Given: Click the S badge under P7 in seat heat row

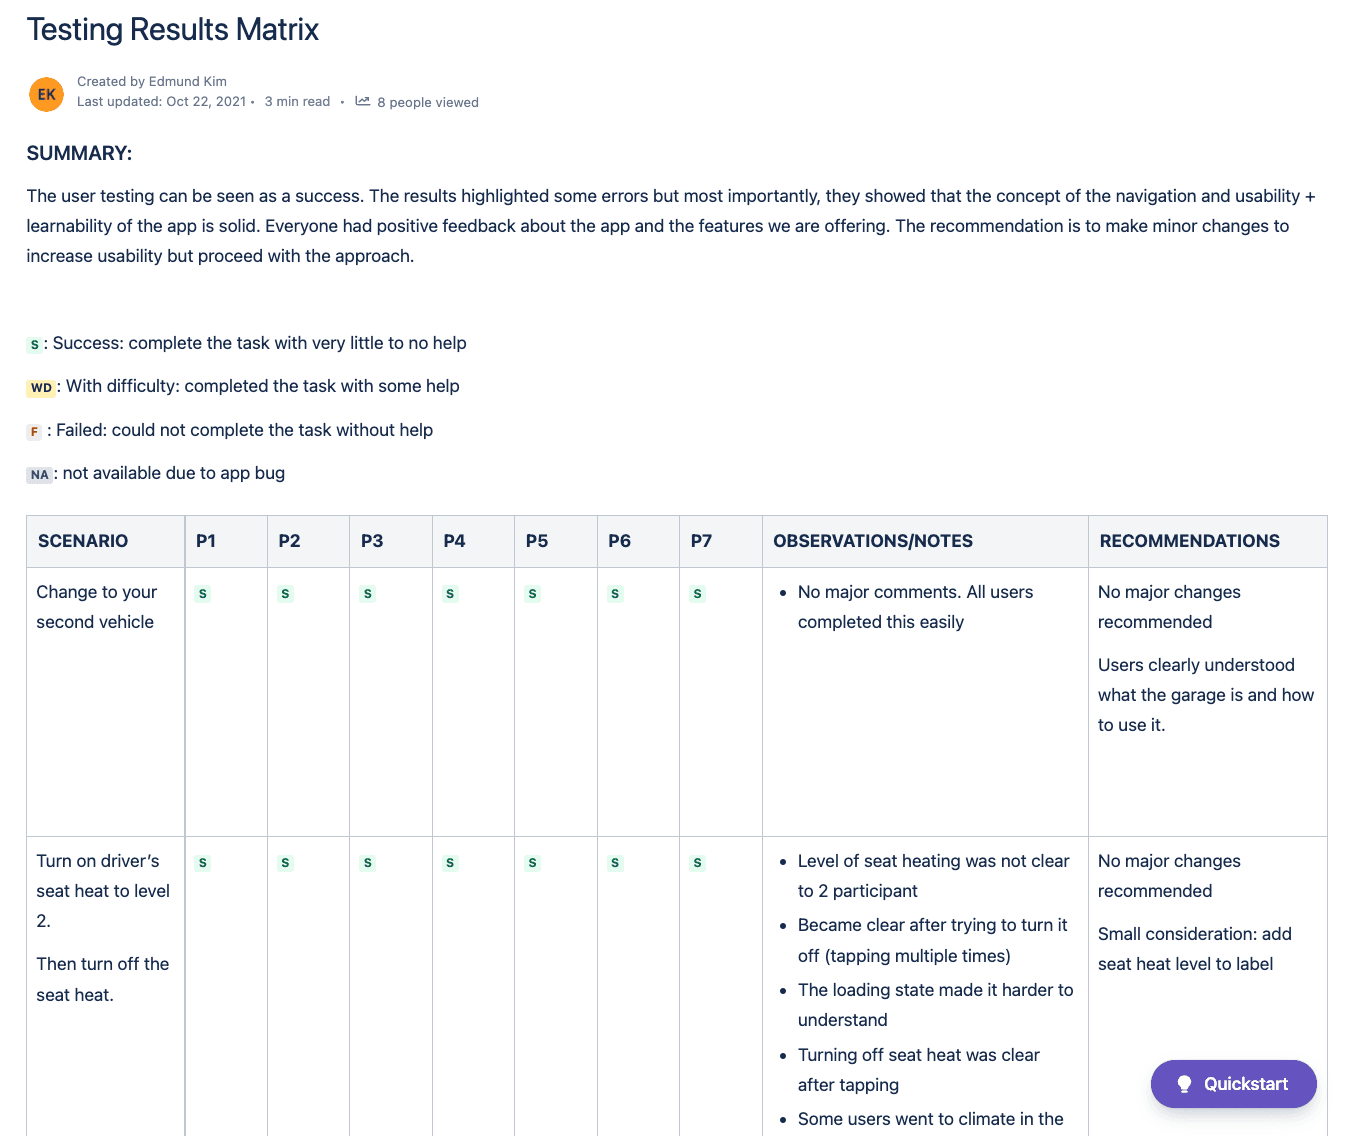Looking at the screenshot, I should (697, 862).
